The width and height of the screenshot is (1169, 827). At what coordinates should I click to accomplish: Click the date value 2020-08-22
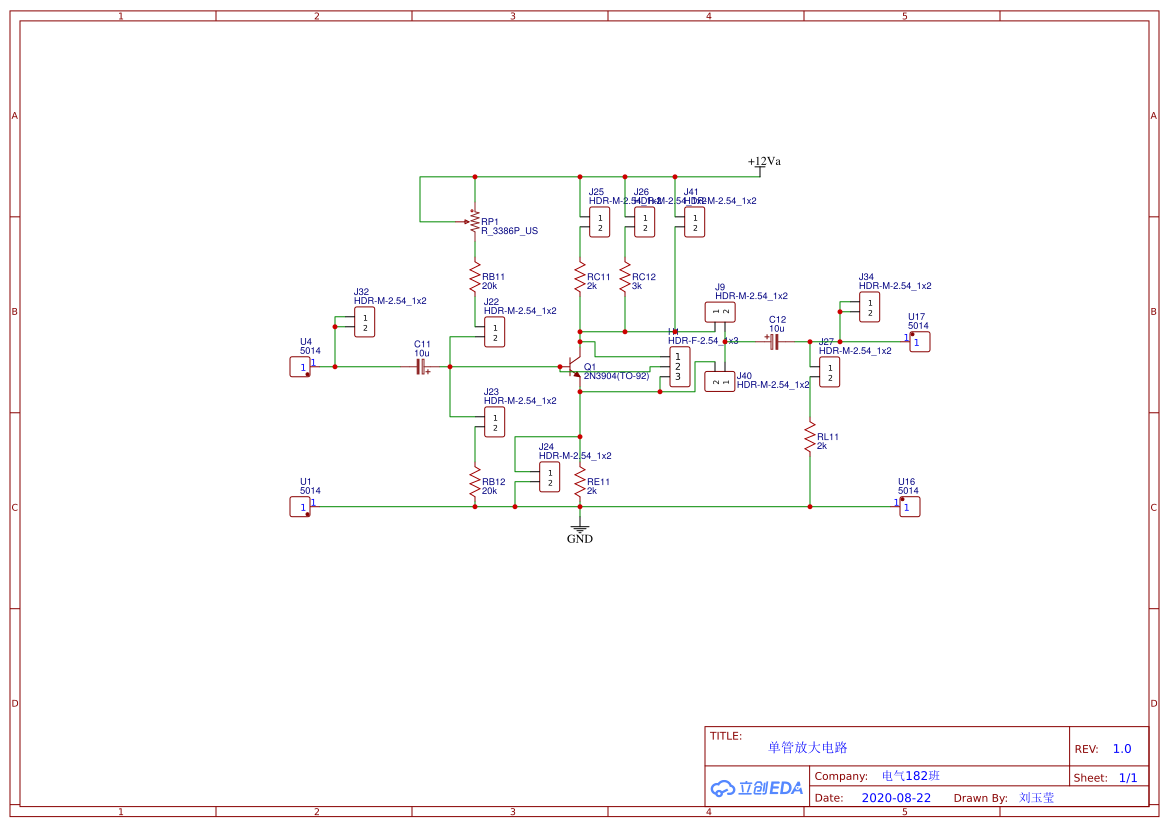896,798
